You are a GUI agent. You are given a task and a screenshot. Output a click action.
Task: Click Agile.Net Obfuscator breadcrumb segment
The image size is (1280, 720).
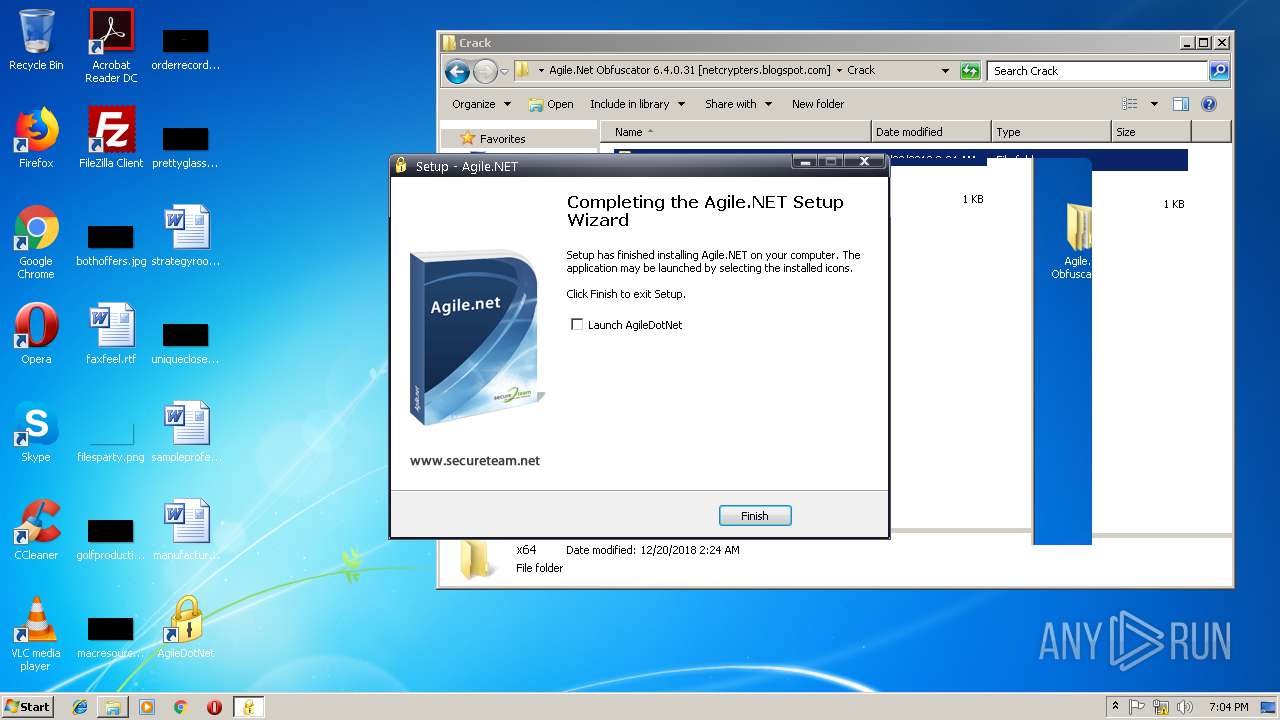click(690, 71)
